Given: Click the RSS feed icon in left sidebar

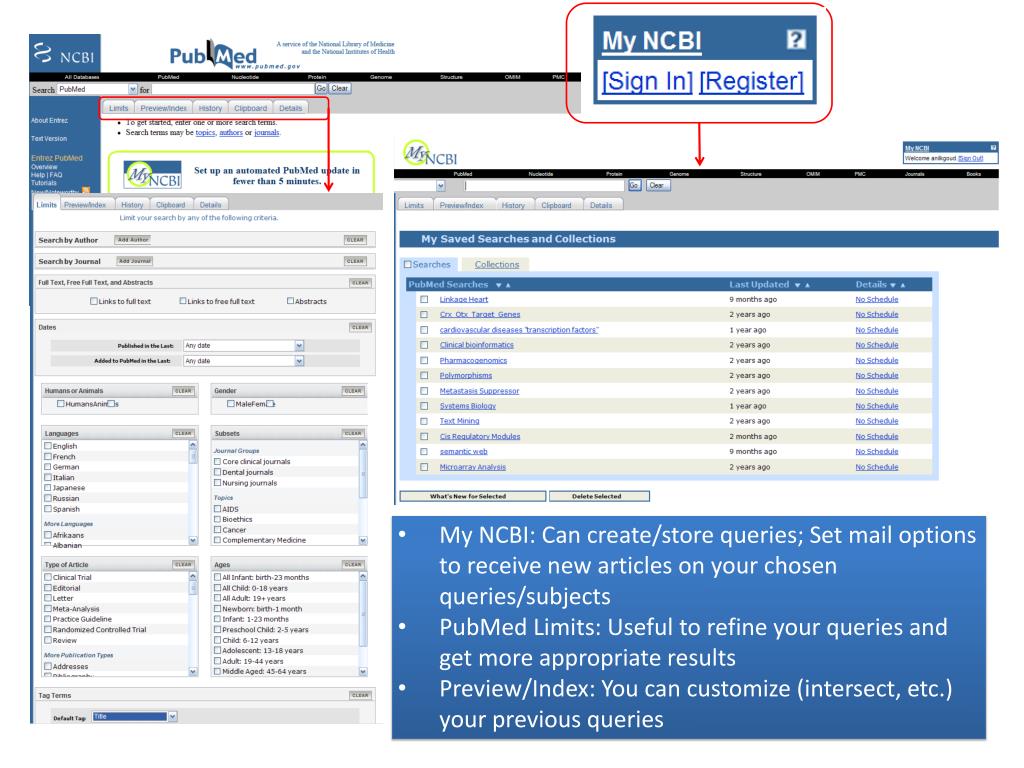Looking at the screenshot, I should (x=86, y=191).
